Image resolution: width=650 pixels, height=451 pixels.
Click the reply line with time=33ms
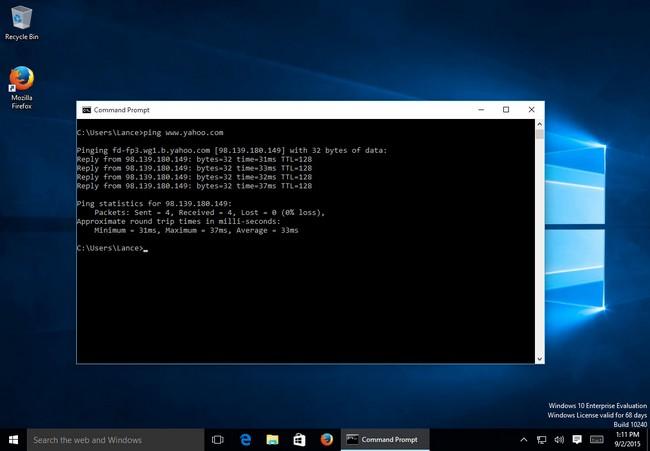[x=194, y=168]
